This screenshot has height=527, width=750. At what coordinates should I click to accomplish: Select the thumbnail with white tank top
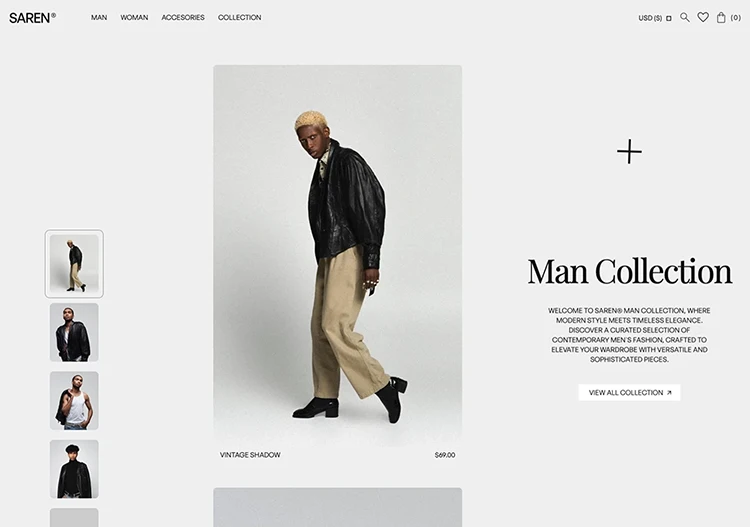(x=74, y=401)
